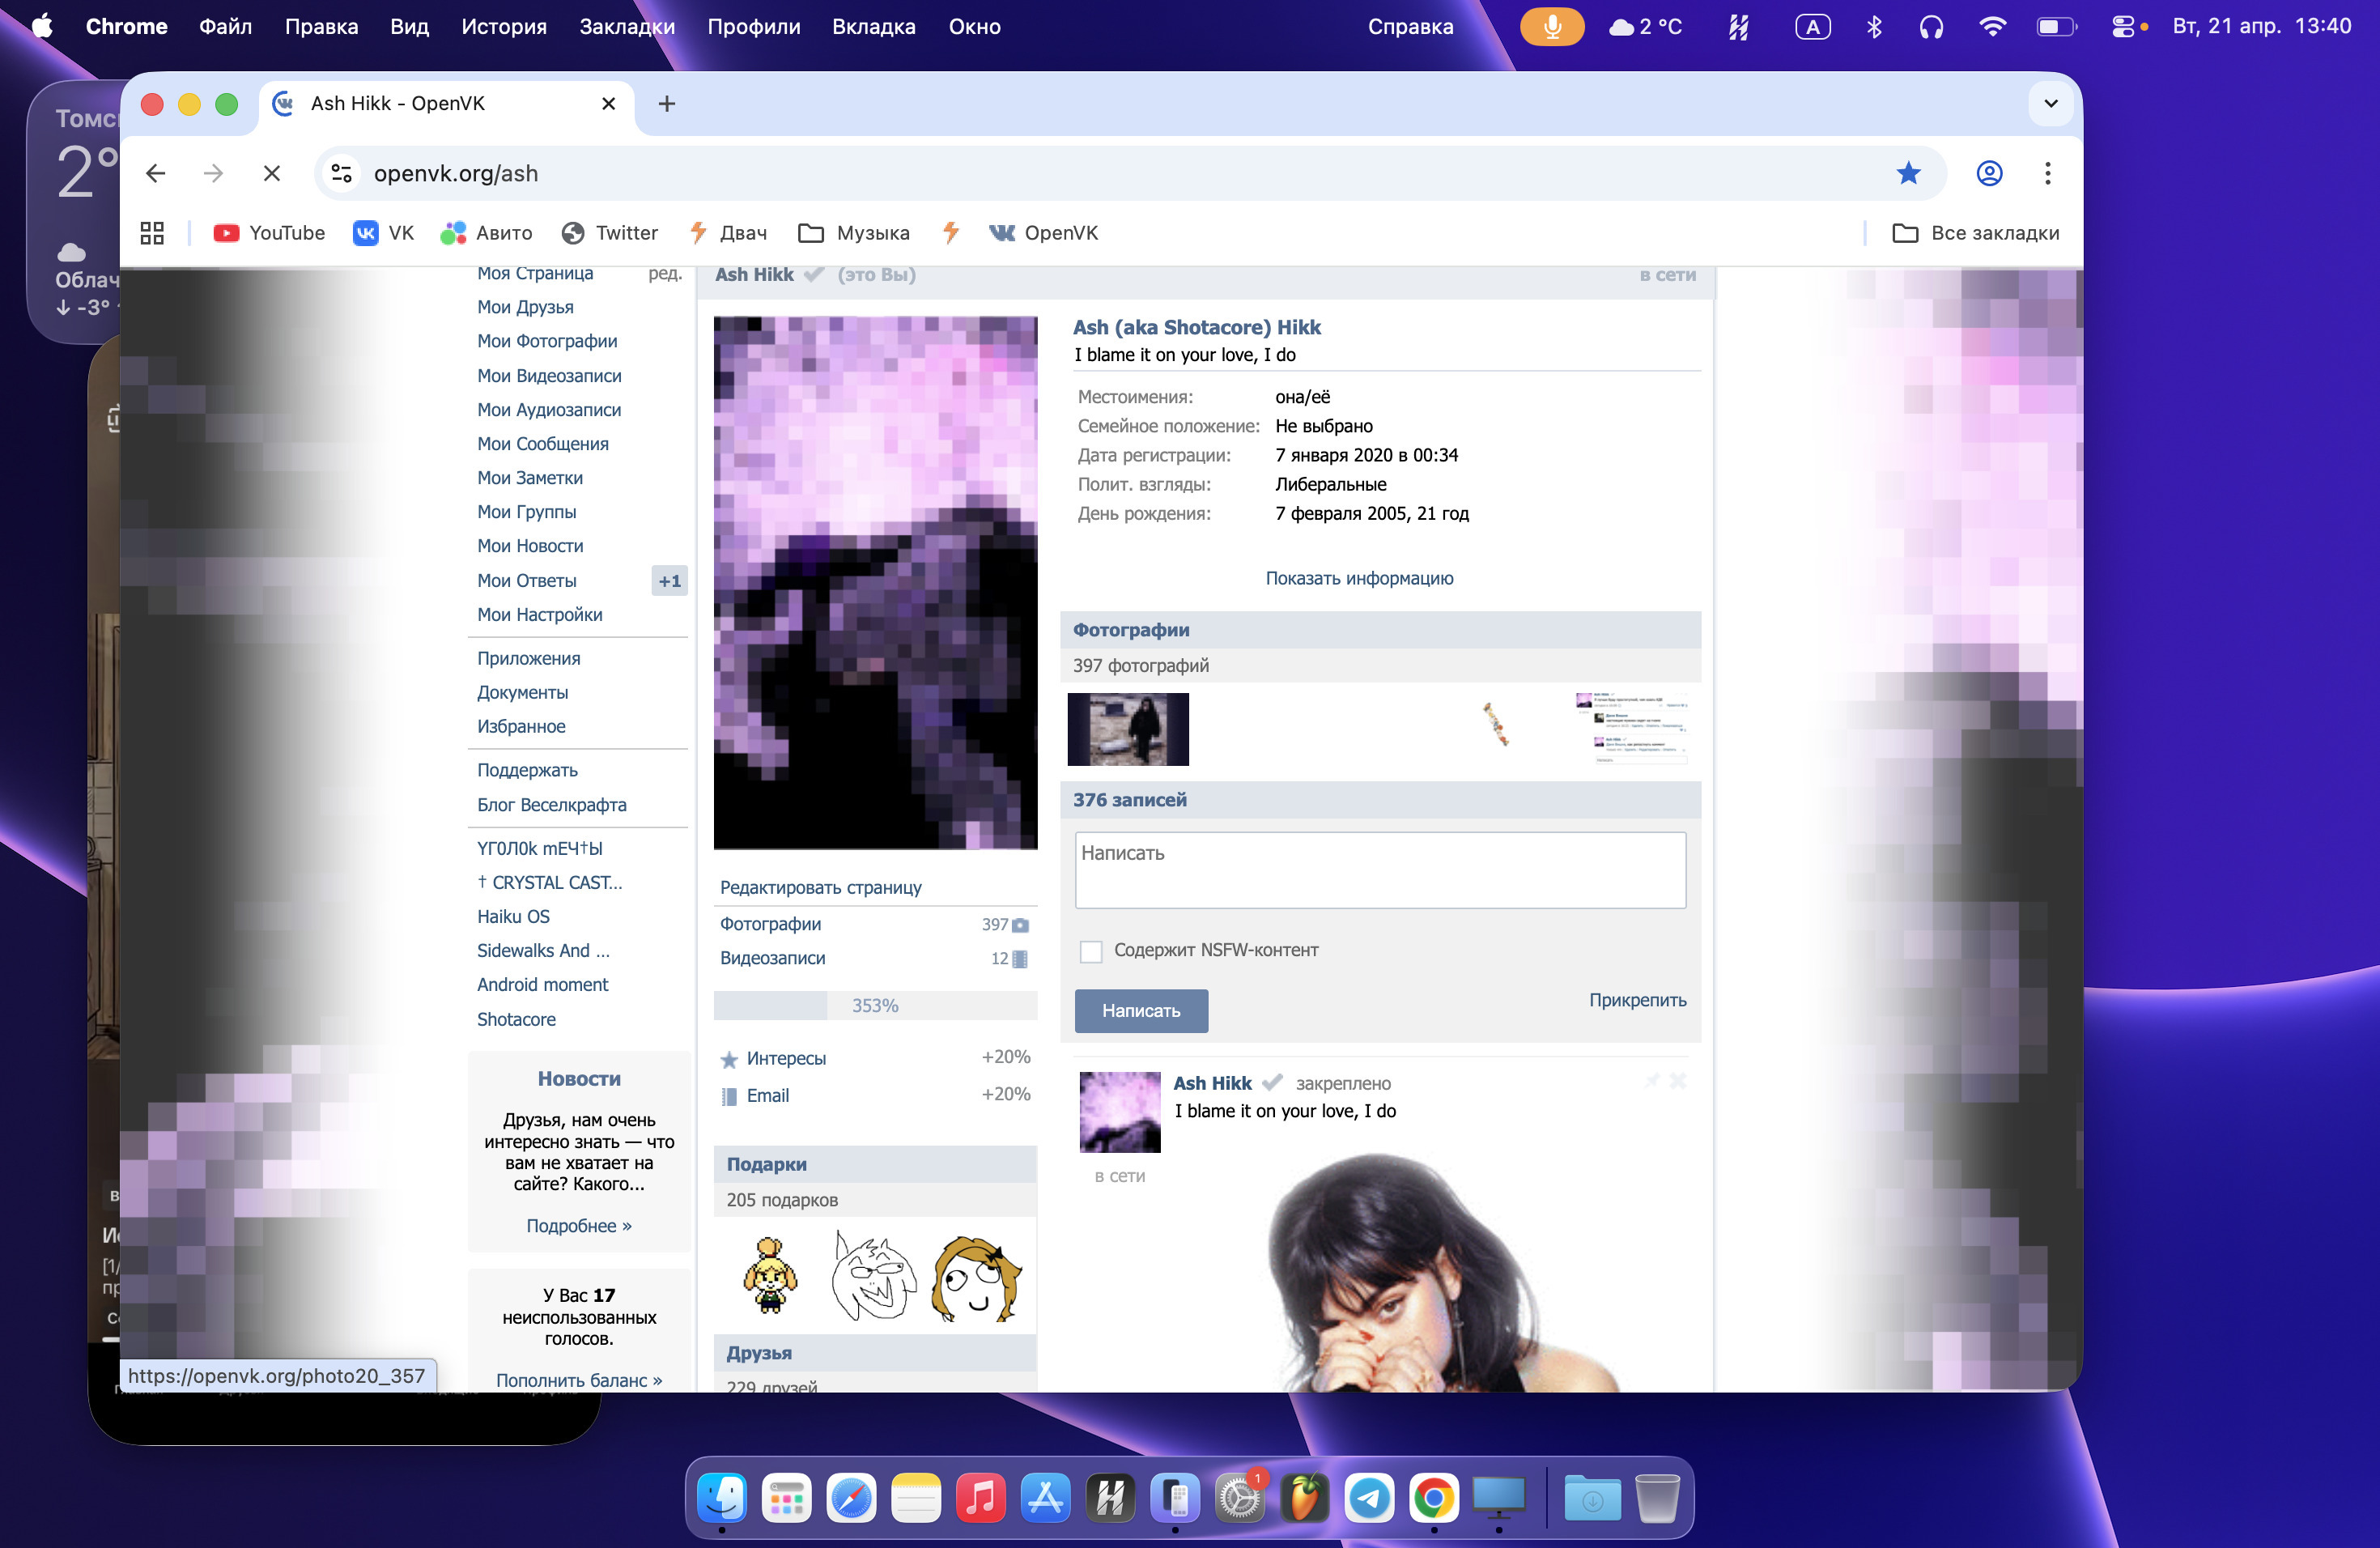This screenshot has height=1548, width=2380.
Task: Open the tab search dropdown chevron
Action: coord(2051,104)
